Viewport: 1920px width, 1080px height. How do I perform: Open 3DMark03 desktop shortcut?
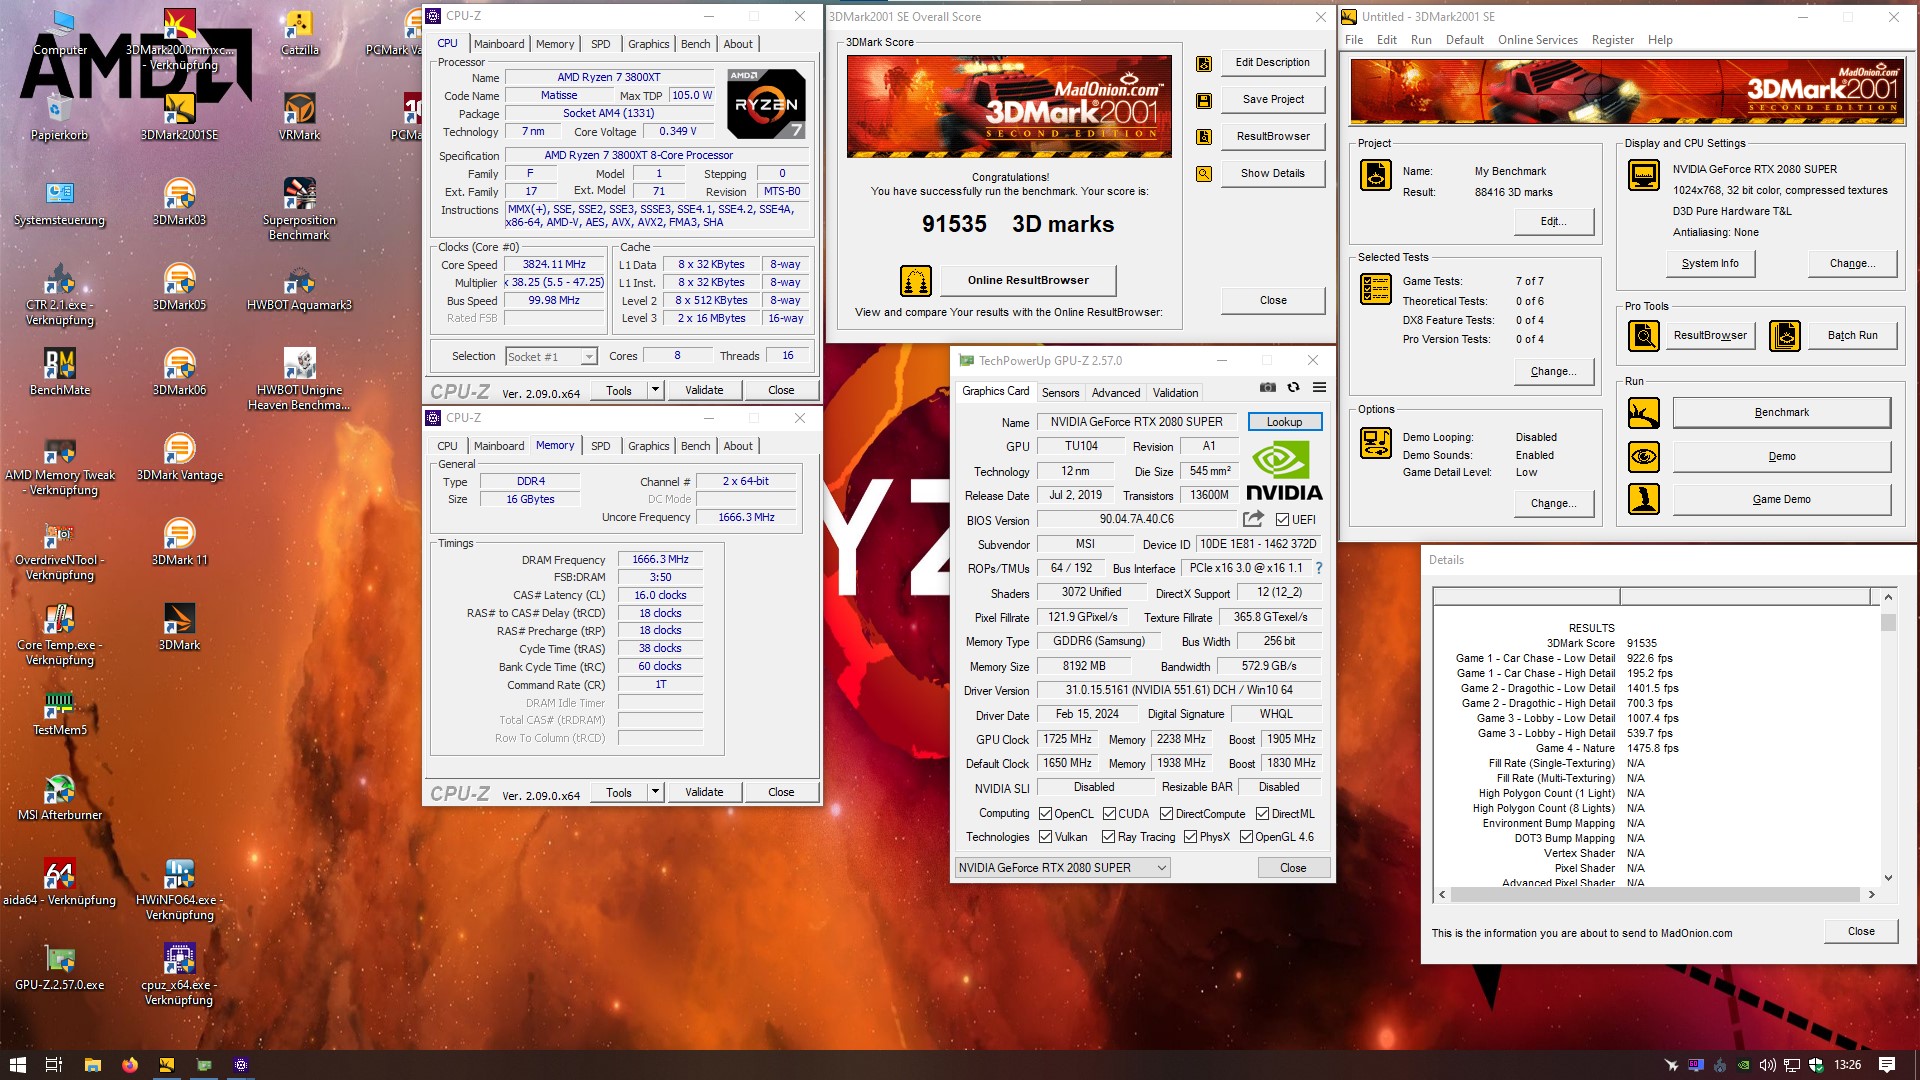point(179,201)
